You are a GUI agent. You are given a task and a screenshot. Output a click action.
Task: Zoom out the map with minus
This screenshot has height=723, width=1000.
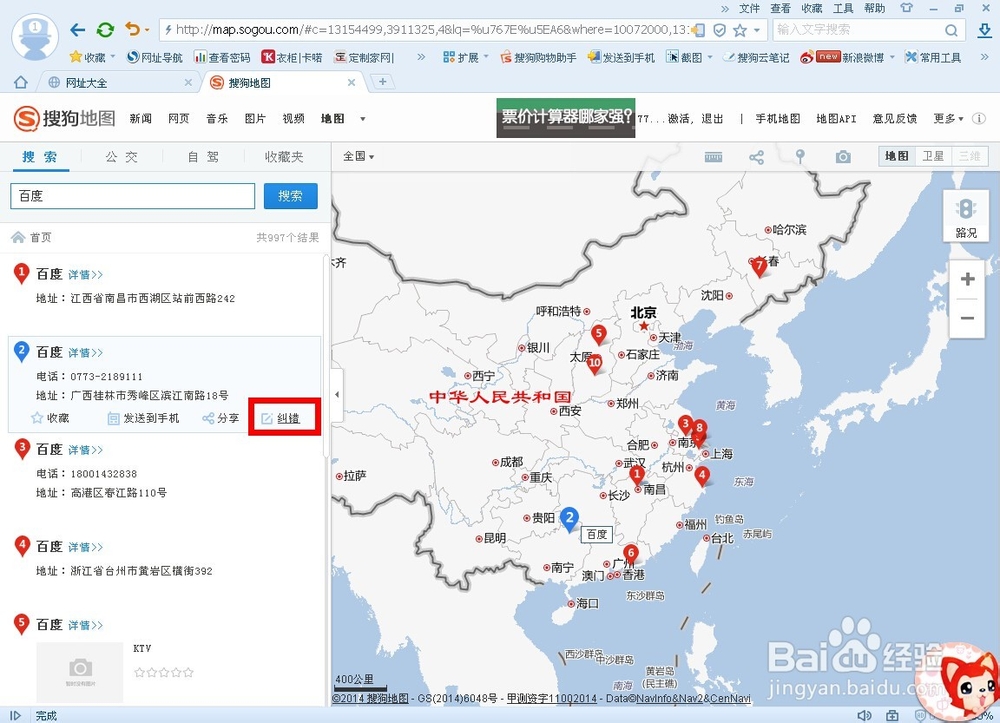967,318
